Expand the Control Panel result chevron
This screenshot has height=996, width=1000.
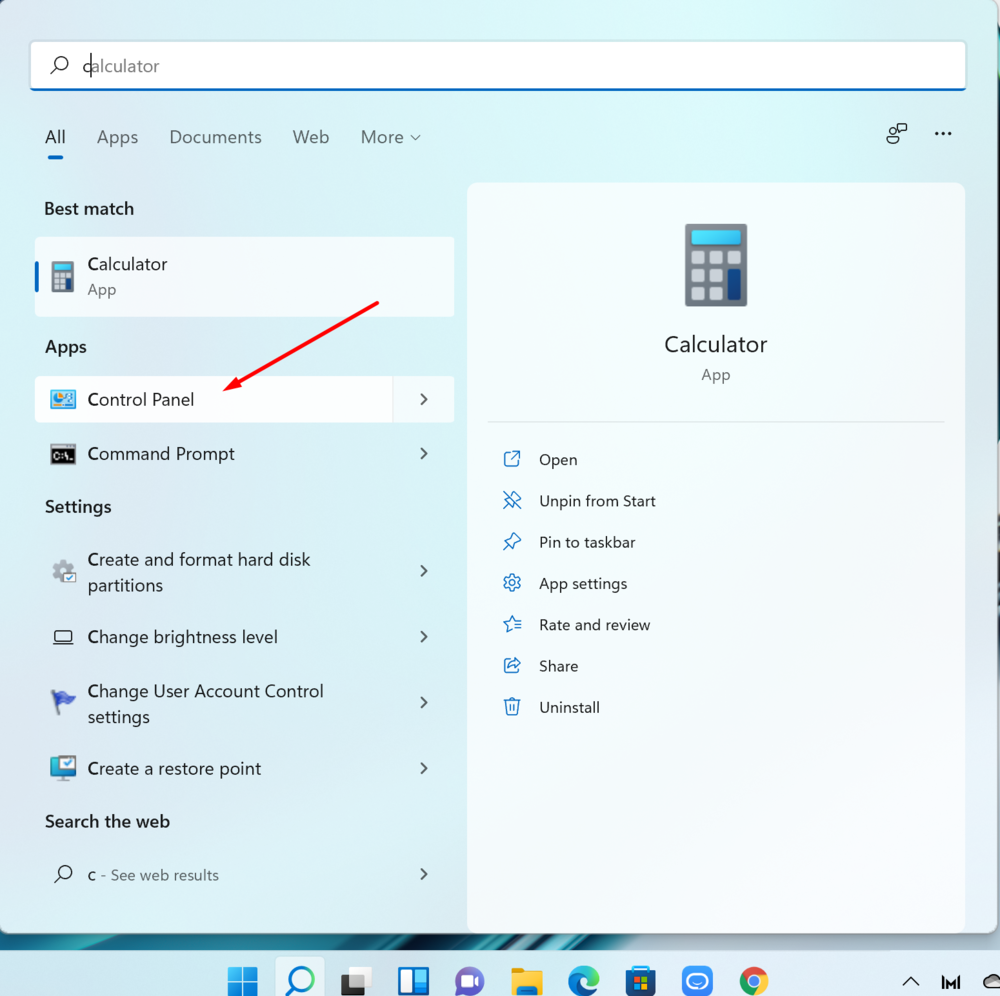424,399
